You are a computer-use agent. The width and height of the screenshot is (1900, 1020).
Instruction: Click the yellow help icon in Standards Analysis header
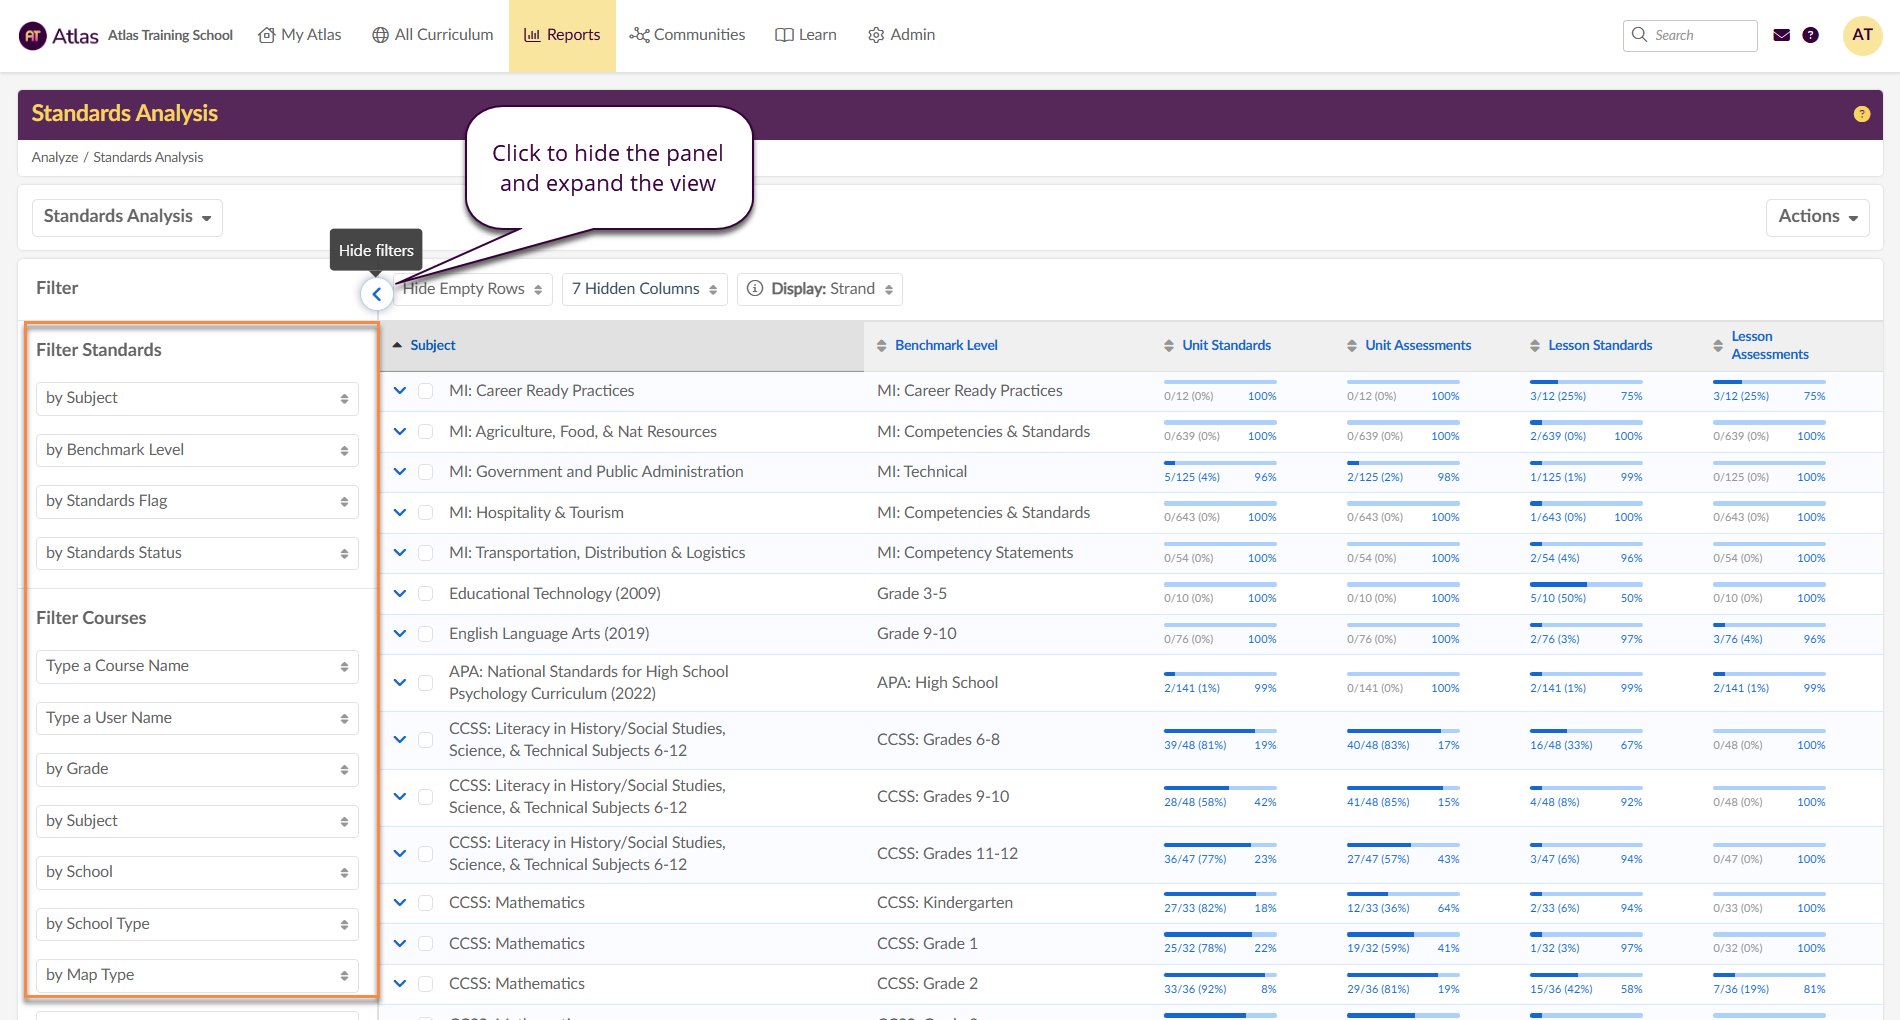(1861, 114)
